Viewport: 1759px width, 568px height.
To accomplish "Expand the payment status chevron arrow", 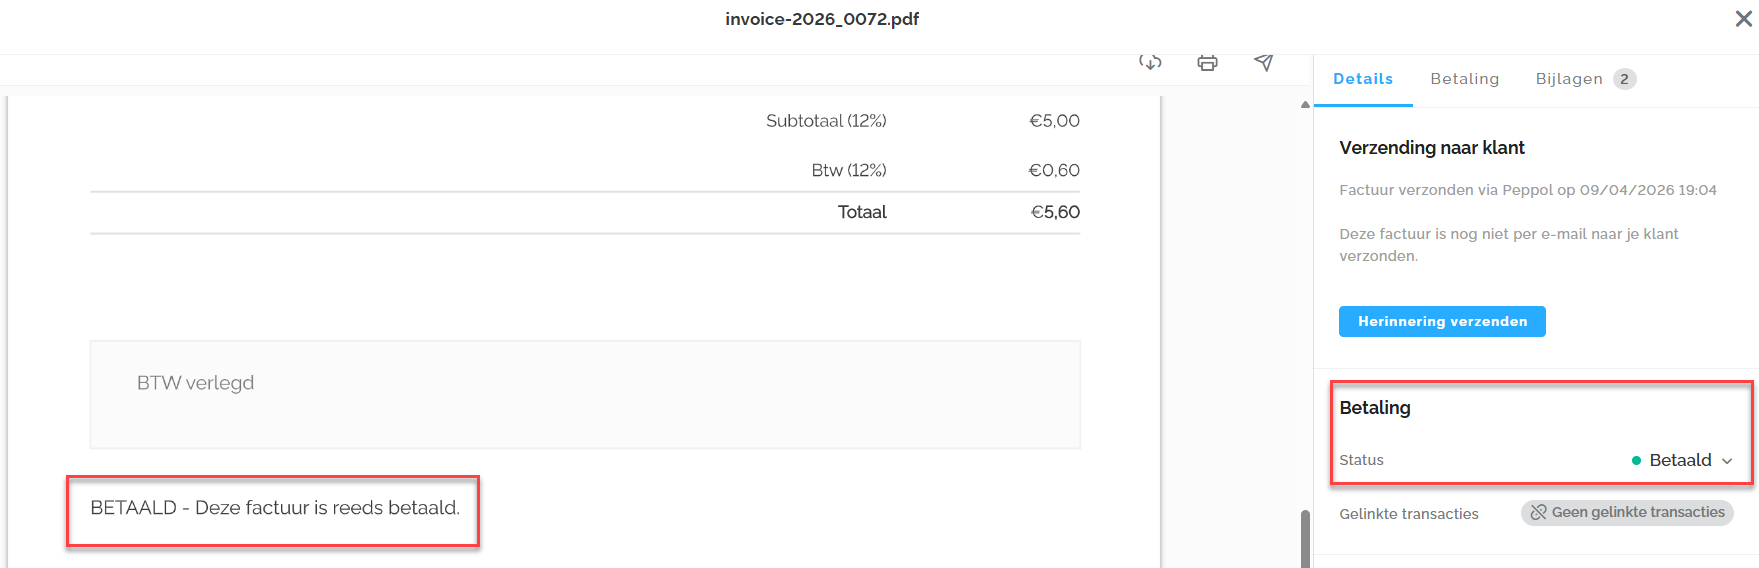I will pos(1727,461).
